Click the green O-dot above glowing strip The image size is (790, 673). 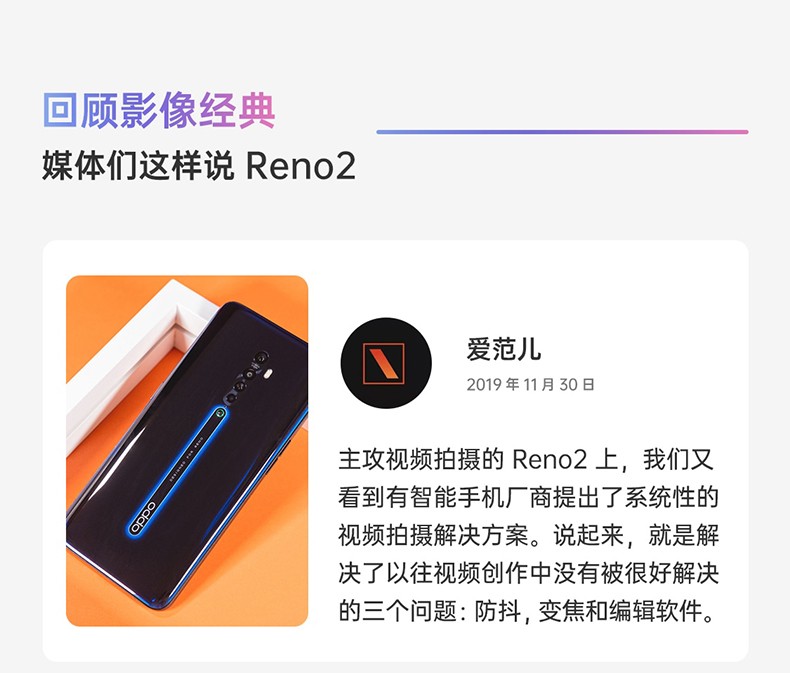tap(220, 413)
